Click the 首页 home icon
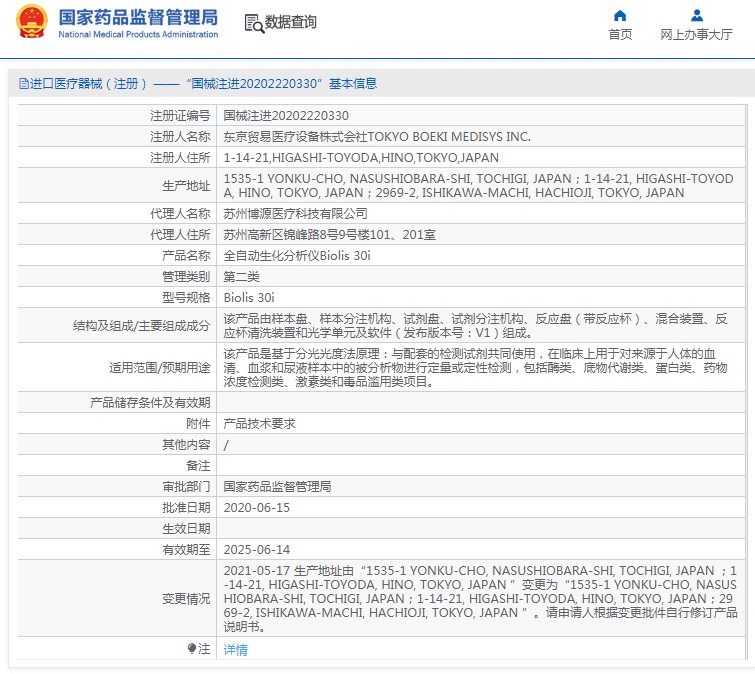 pyautogui.click(x=620, y=16)
